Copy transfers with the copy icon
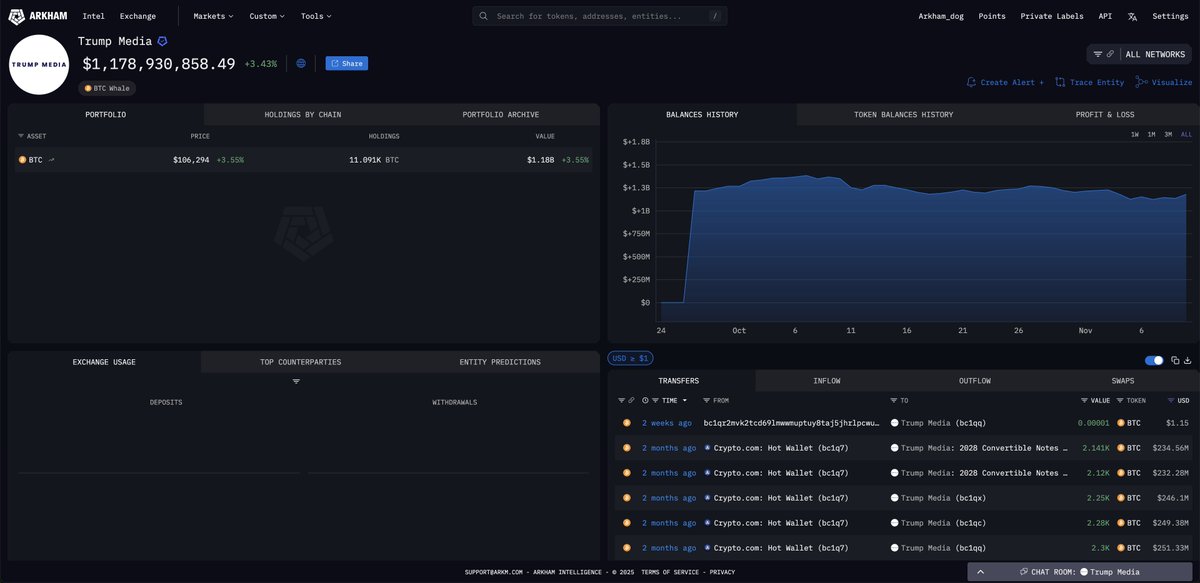Screen dimensions: 1200x583 coord(1175,360)
